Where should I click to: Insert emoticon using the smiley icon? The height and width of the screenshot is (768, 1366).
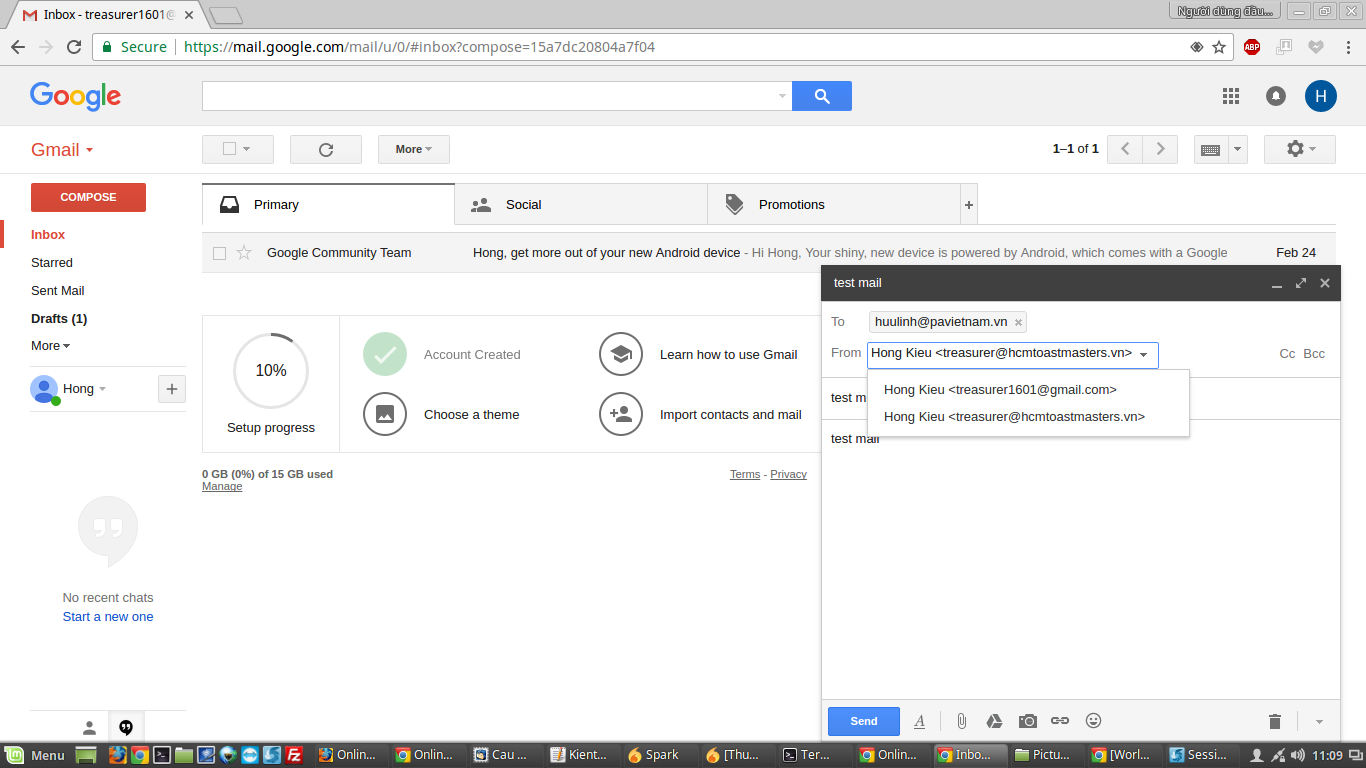(1094, 720)
